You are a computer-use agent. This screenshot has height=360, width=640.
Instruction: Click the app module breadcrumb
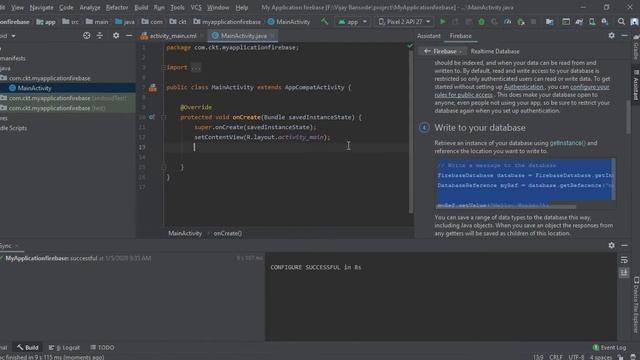tap(46, 22)
